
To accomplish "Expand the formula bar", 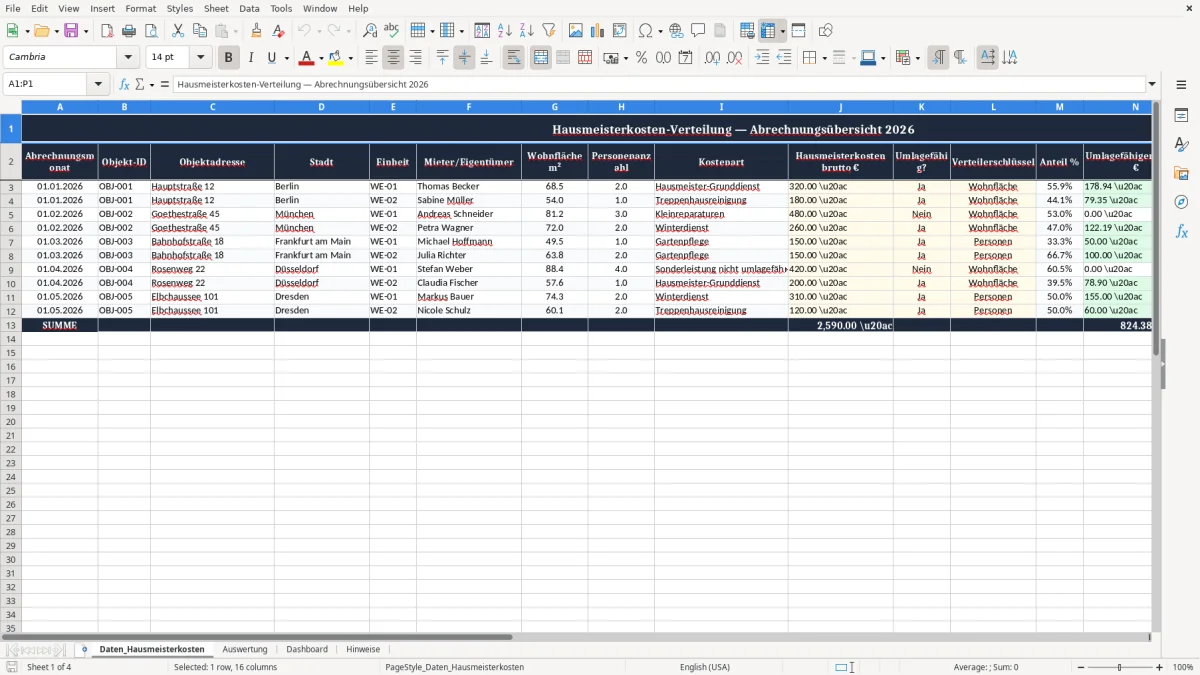I will coord(1152,85).
